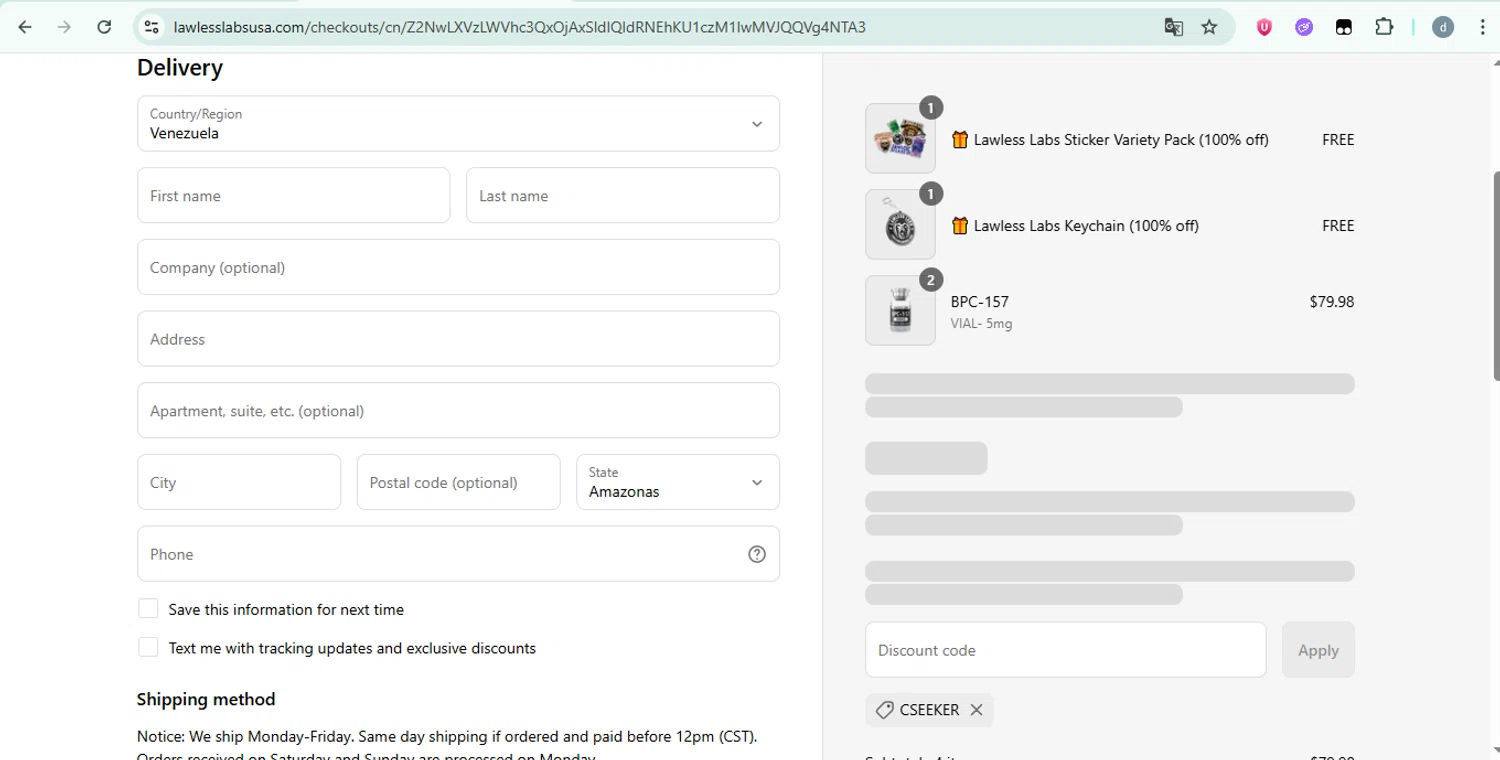
Task: Reload the checkout page
Action: 104,27
